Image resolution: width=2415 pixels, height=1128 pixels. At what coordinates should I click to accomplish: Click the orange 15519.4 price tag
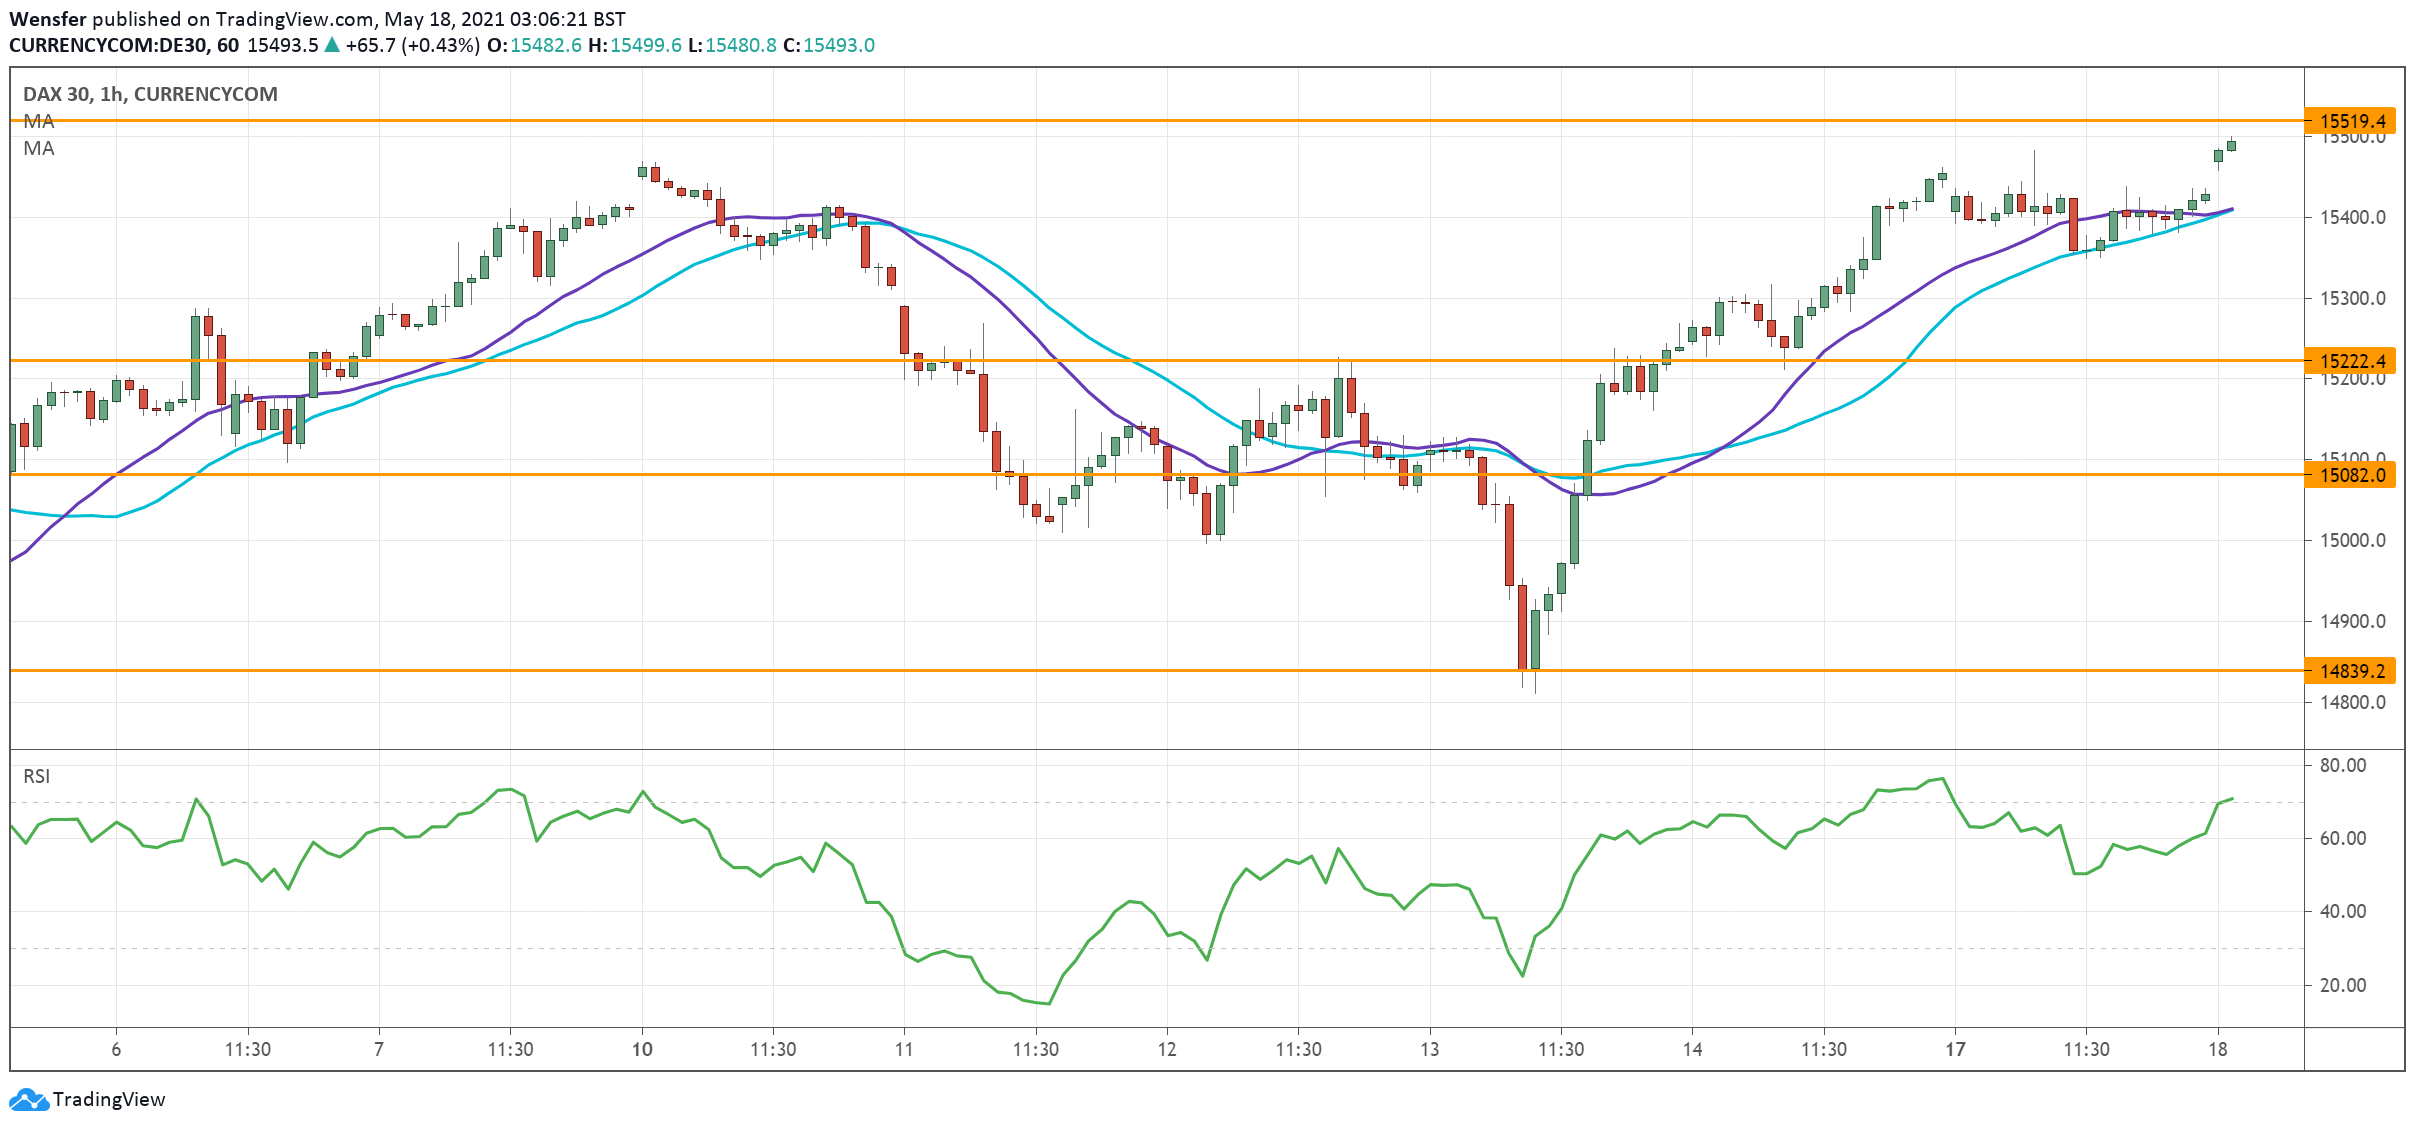click(x=2351, y=121)
